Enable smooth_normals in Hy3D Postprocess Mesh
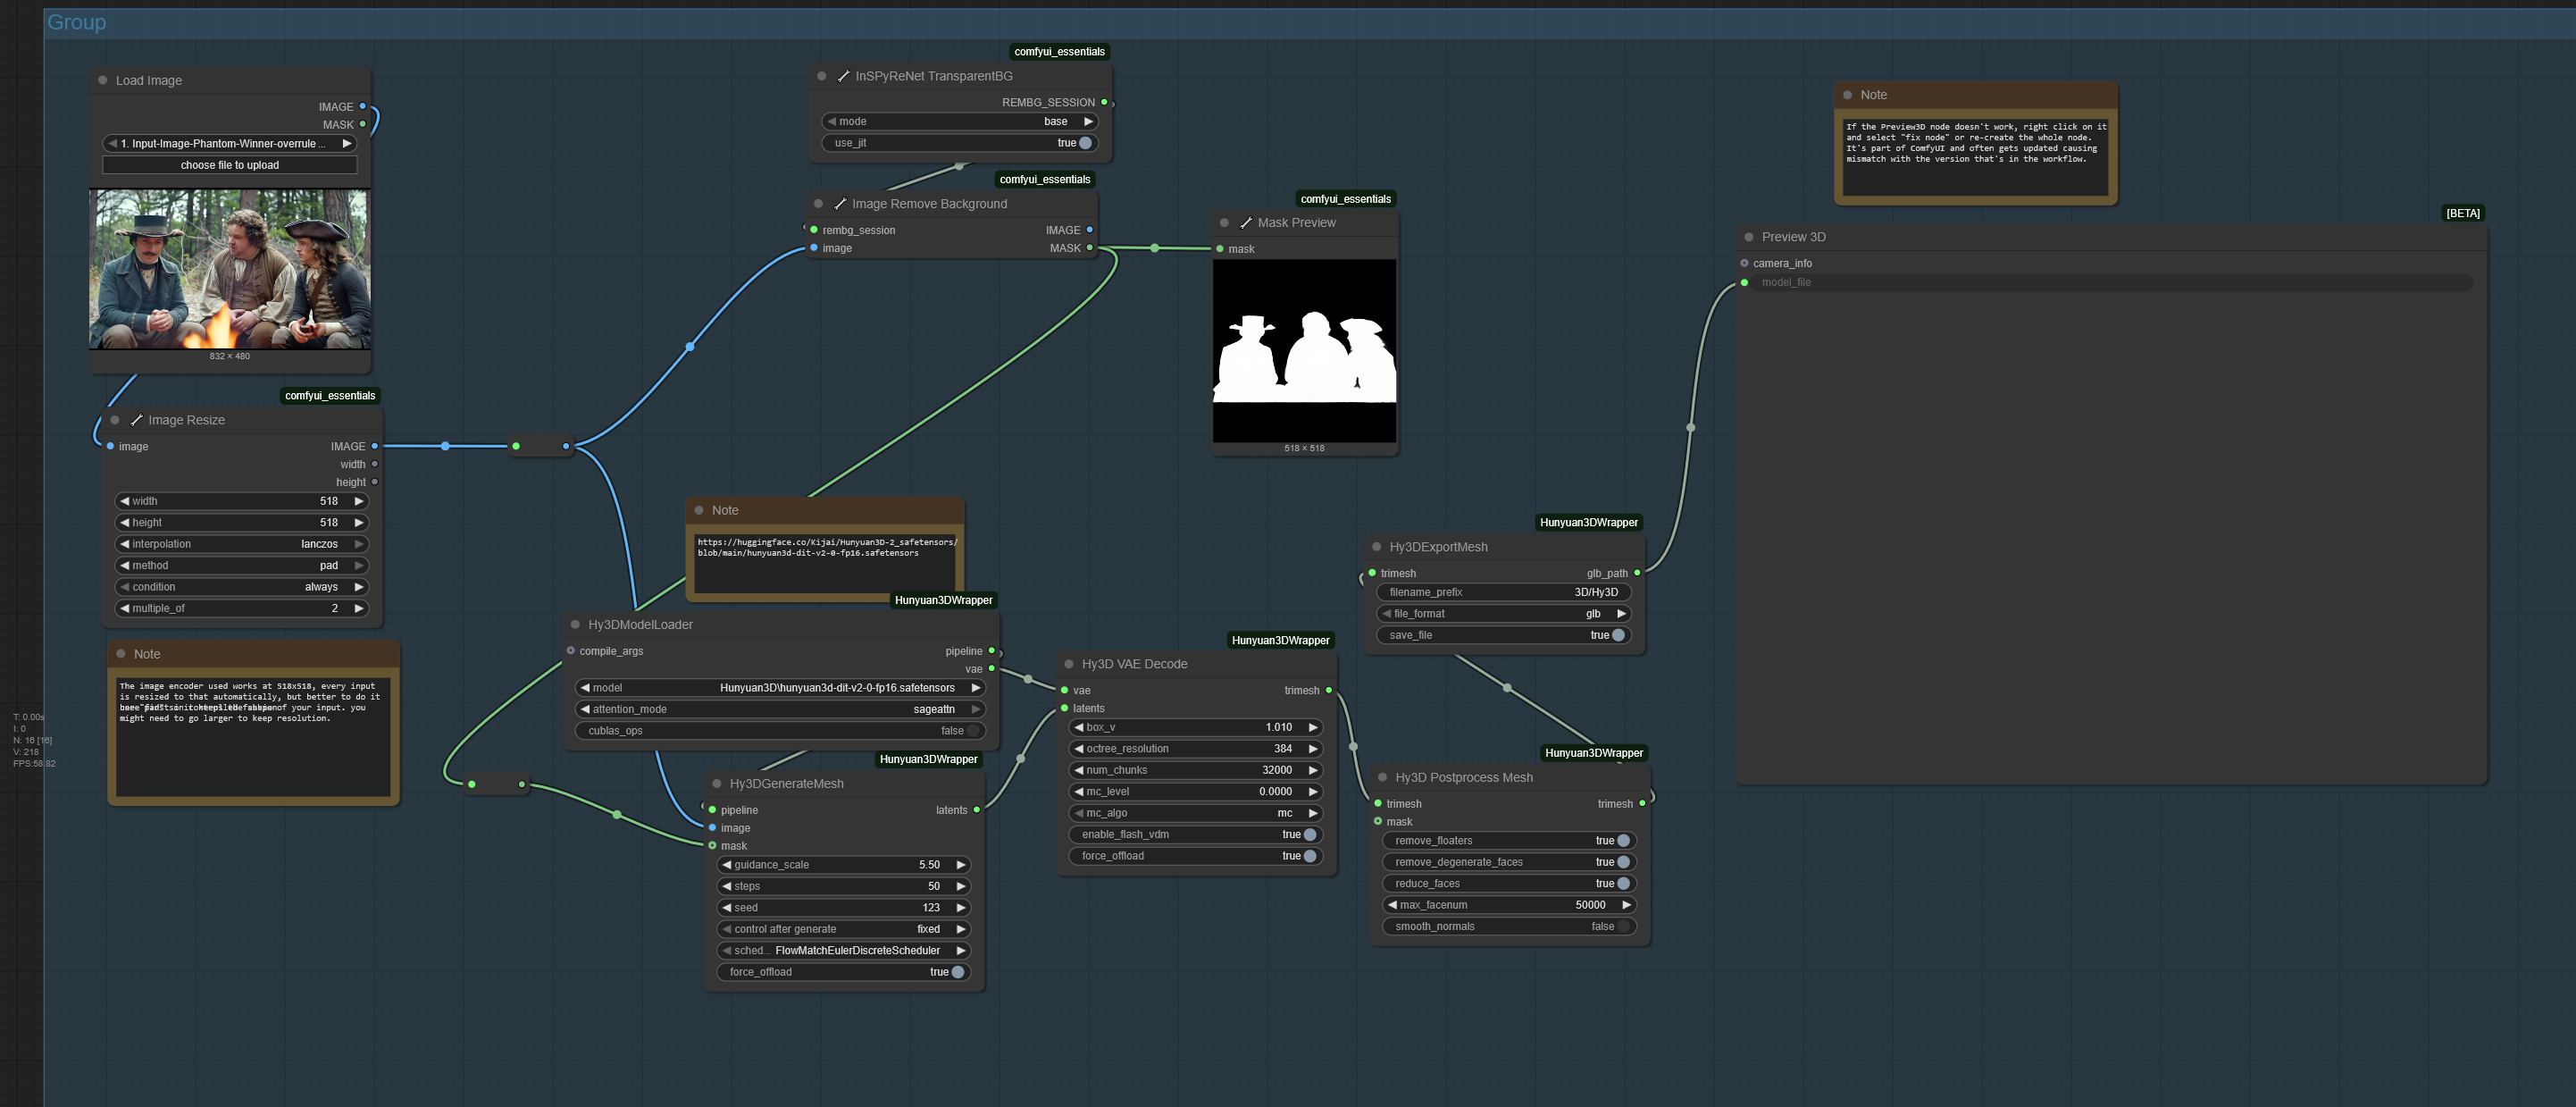This screenshot has width=2576, height=1107. pyautogui.click(x=1623, y=926)
